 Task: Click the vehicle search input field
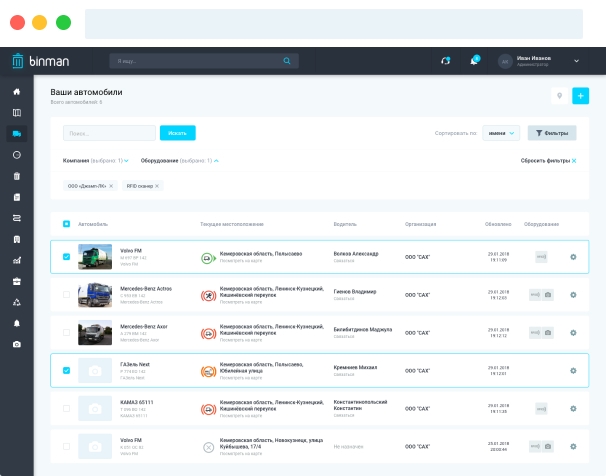(109, 132)
